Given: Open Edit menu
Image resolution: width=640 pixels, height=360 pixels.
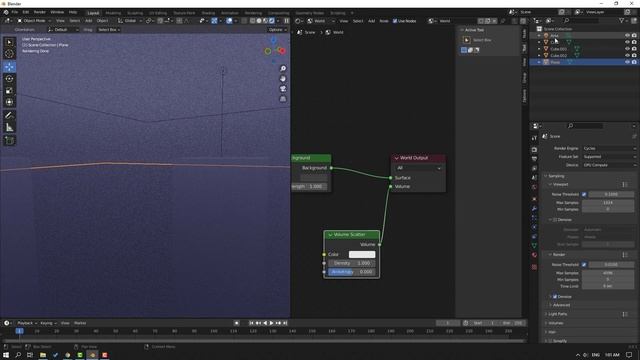Looking at the screenshot, I should 26,12.
